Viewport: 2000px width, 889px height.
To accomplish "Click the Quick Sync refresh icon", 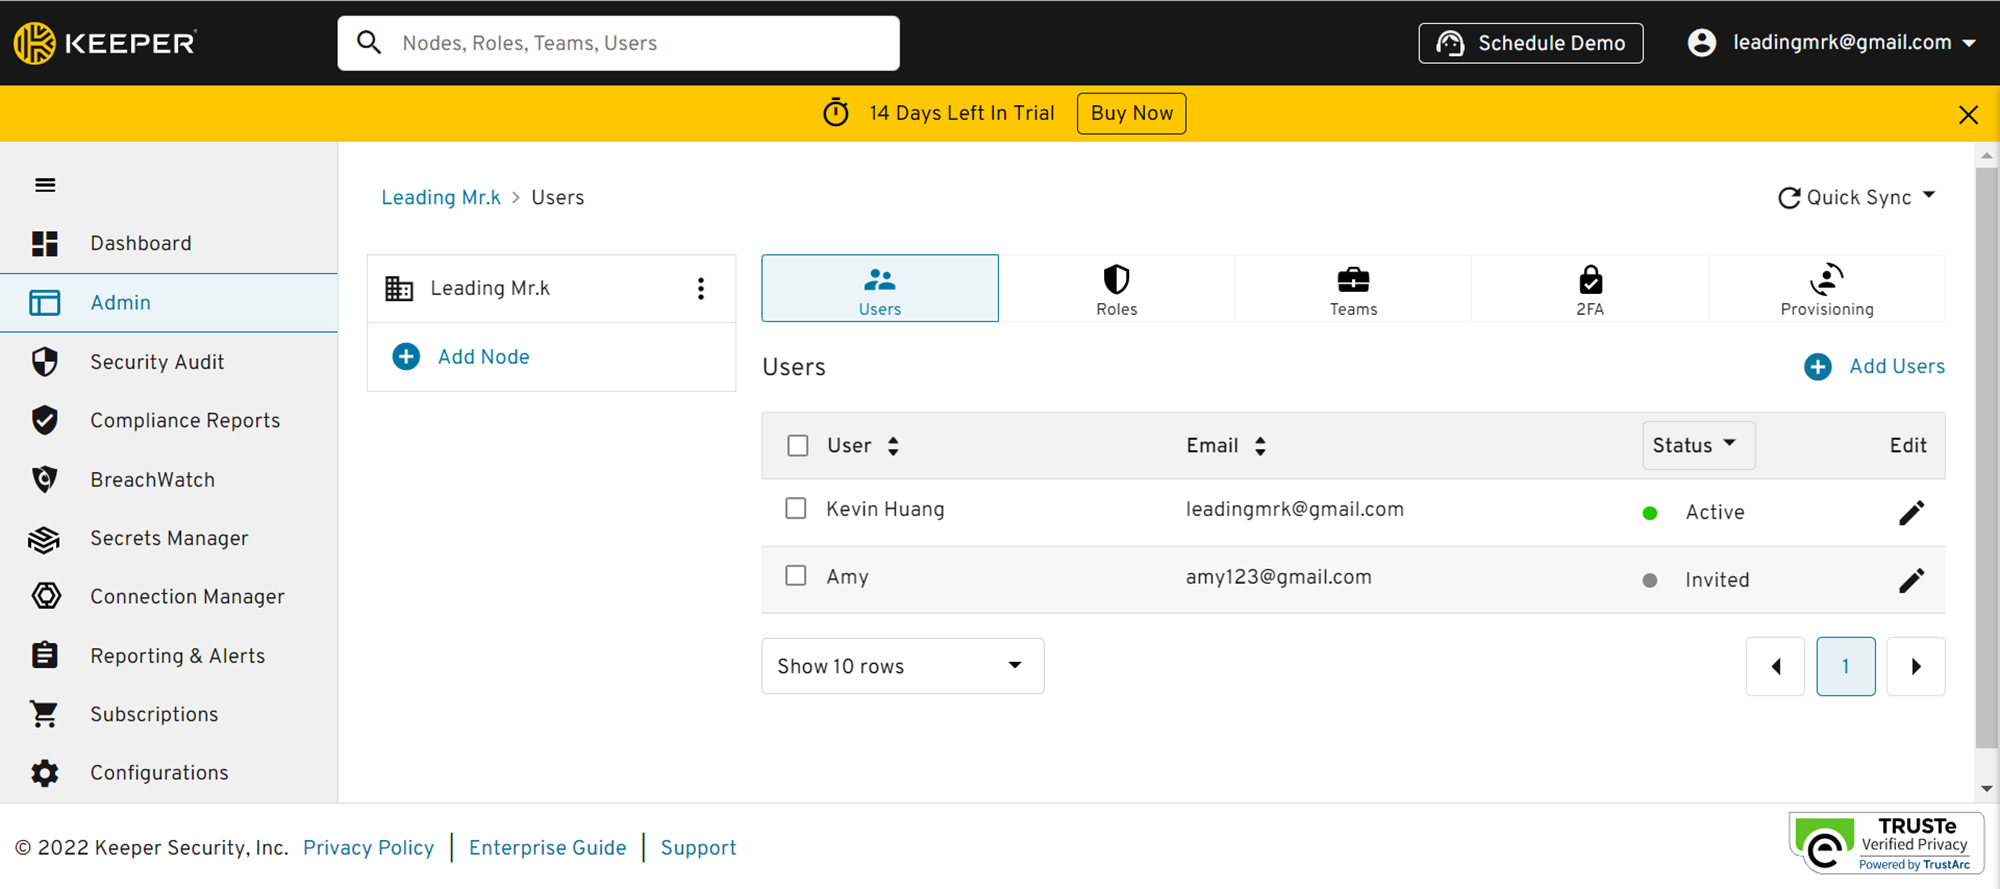I will (1789, 198).
